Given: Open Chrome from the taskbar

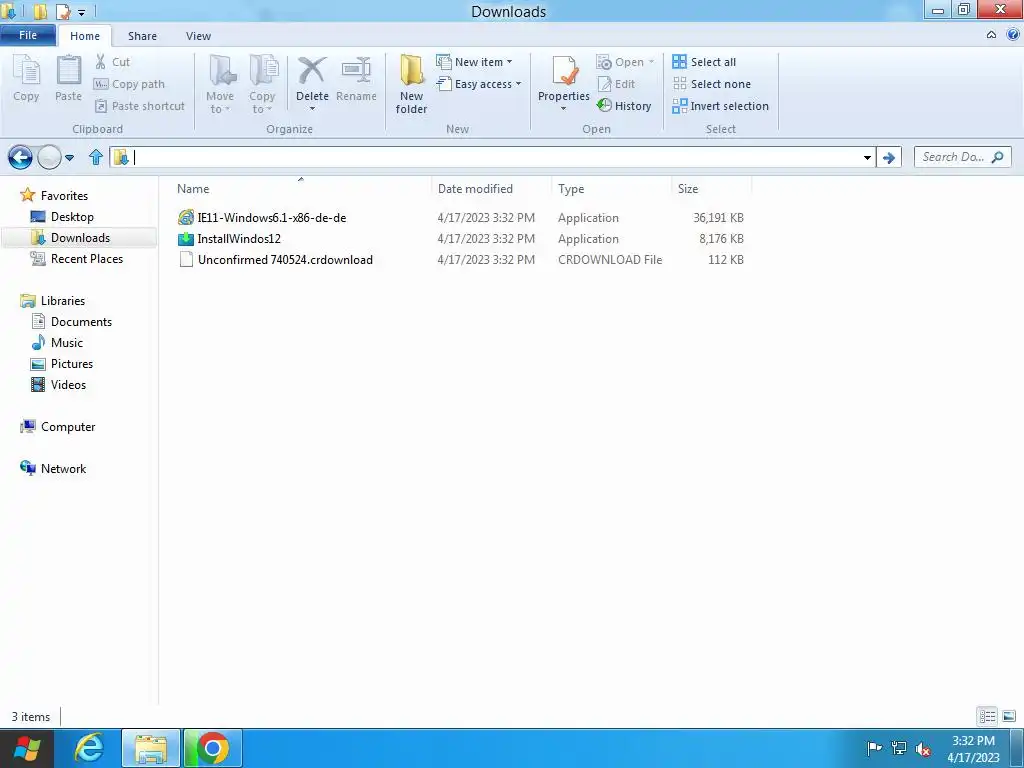Looking at the screenshot, I should point(213,748).
